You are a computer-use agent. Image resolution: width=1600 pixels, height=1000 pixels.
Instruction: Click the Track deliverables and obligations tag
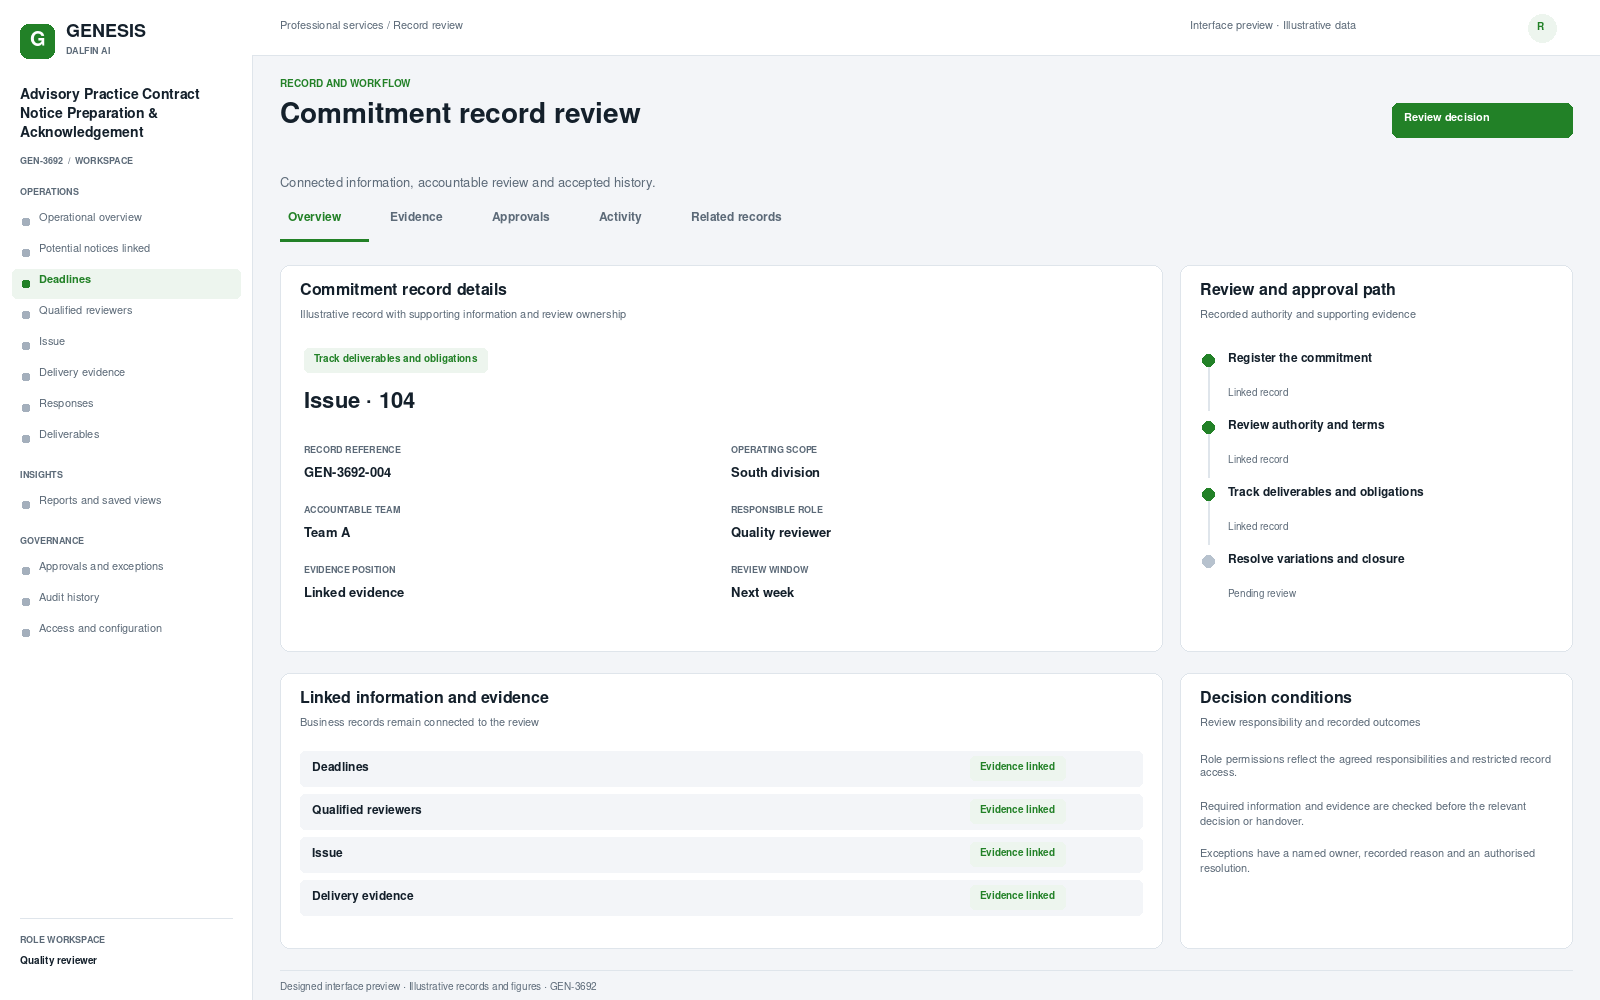coord(396,359)
